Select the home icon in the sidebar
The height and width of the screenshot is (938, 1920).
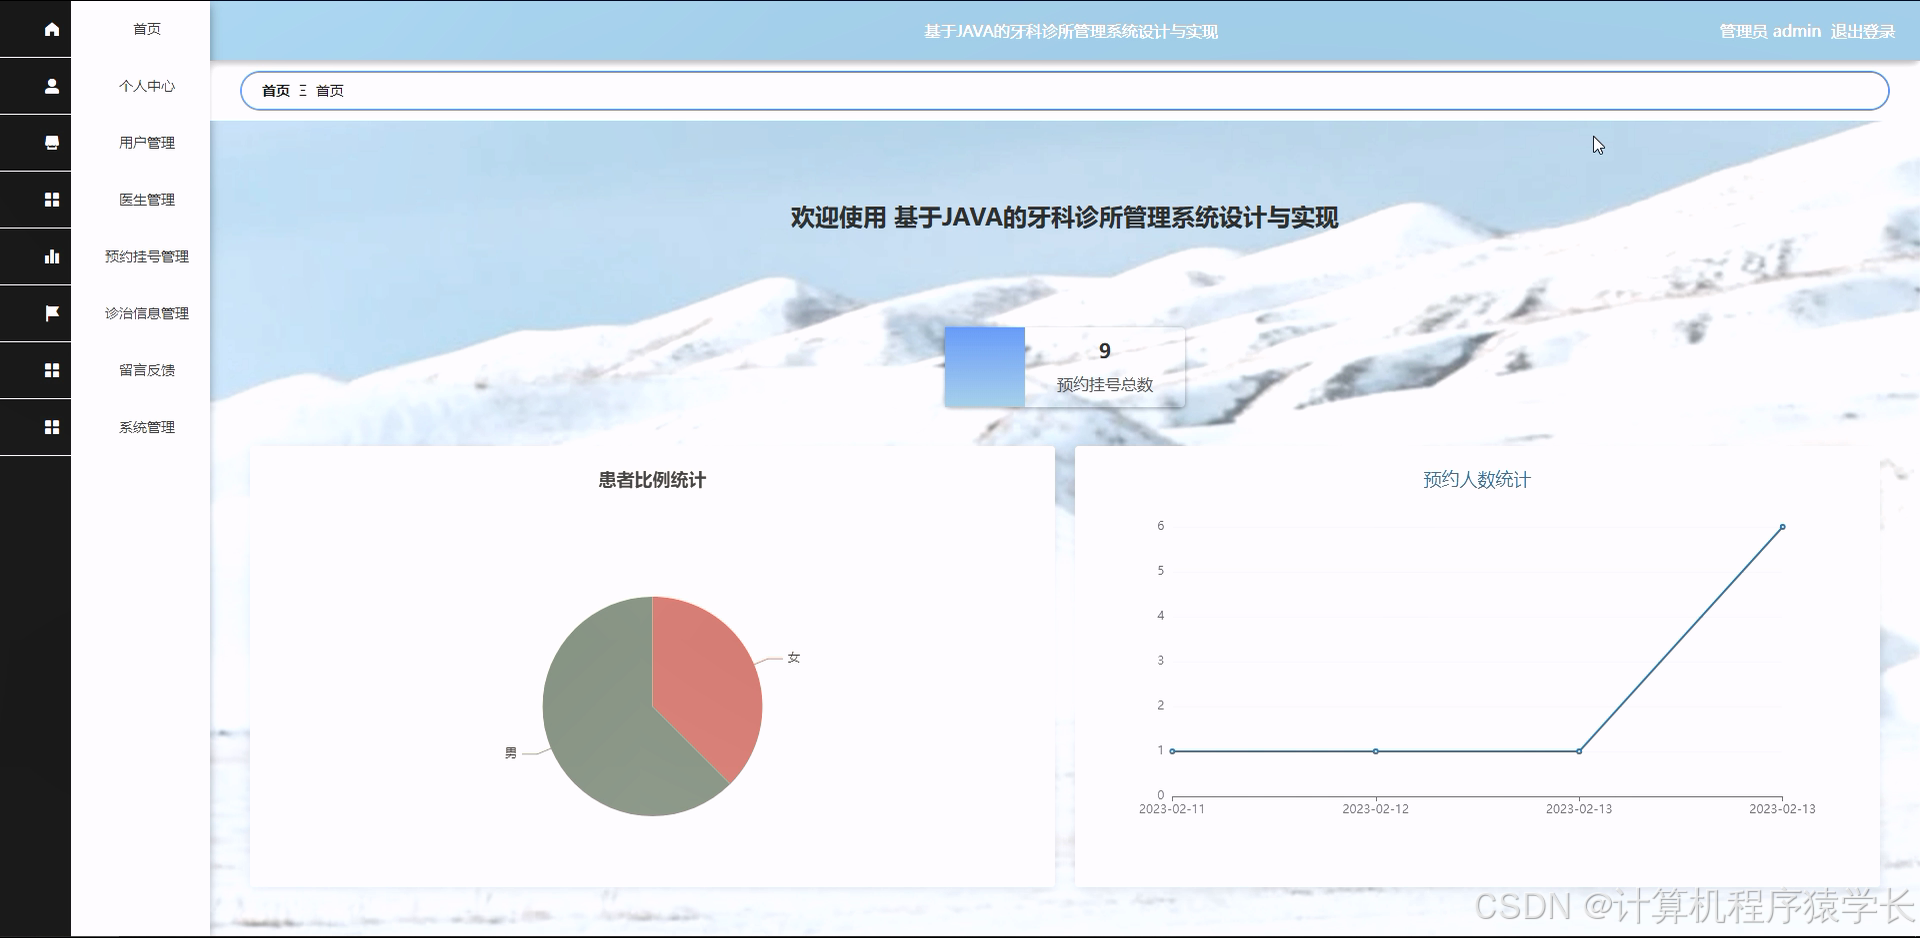50,29
